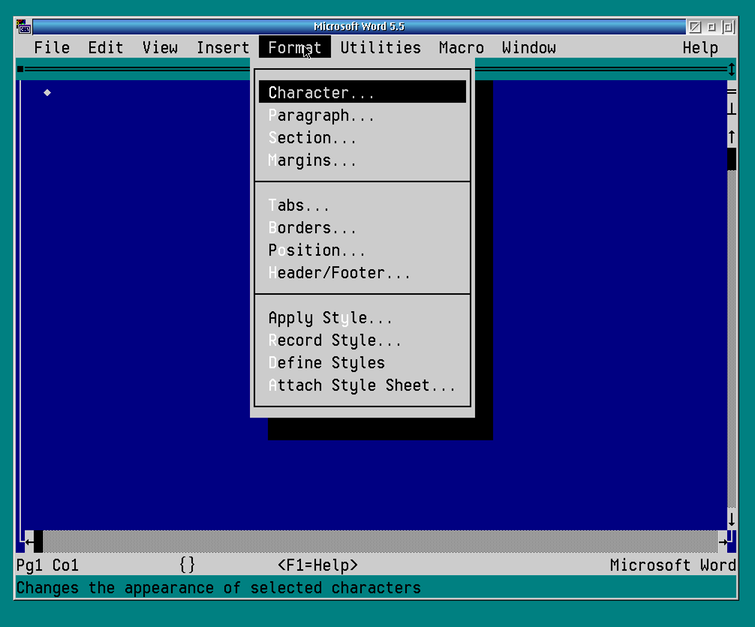The width and height of the screenshot is (755, 627).
Task: Open Header/Footer... option
Action: pos(362,273)
